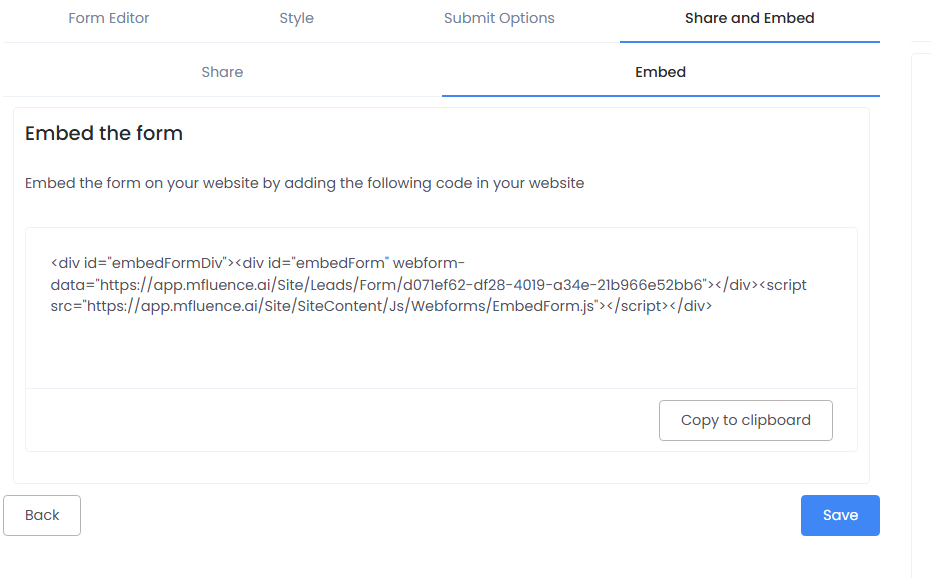The height and width of the screenshot is (578, 931).
Task: Switch to the Share sub-tab
Action: click(x=222, y=72)
